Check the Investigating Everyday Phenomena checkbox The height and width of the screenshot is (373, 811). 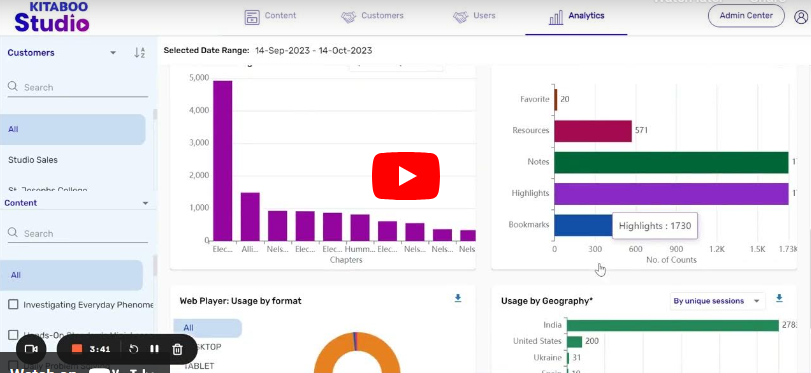[13, 305]
